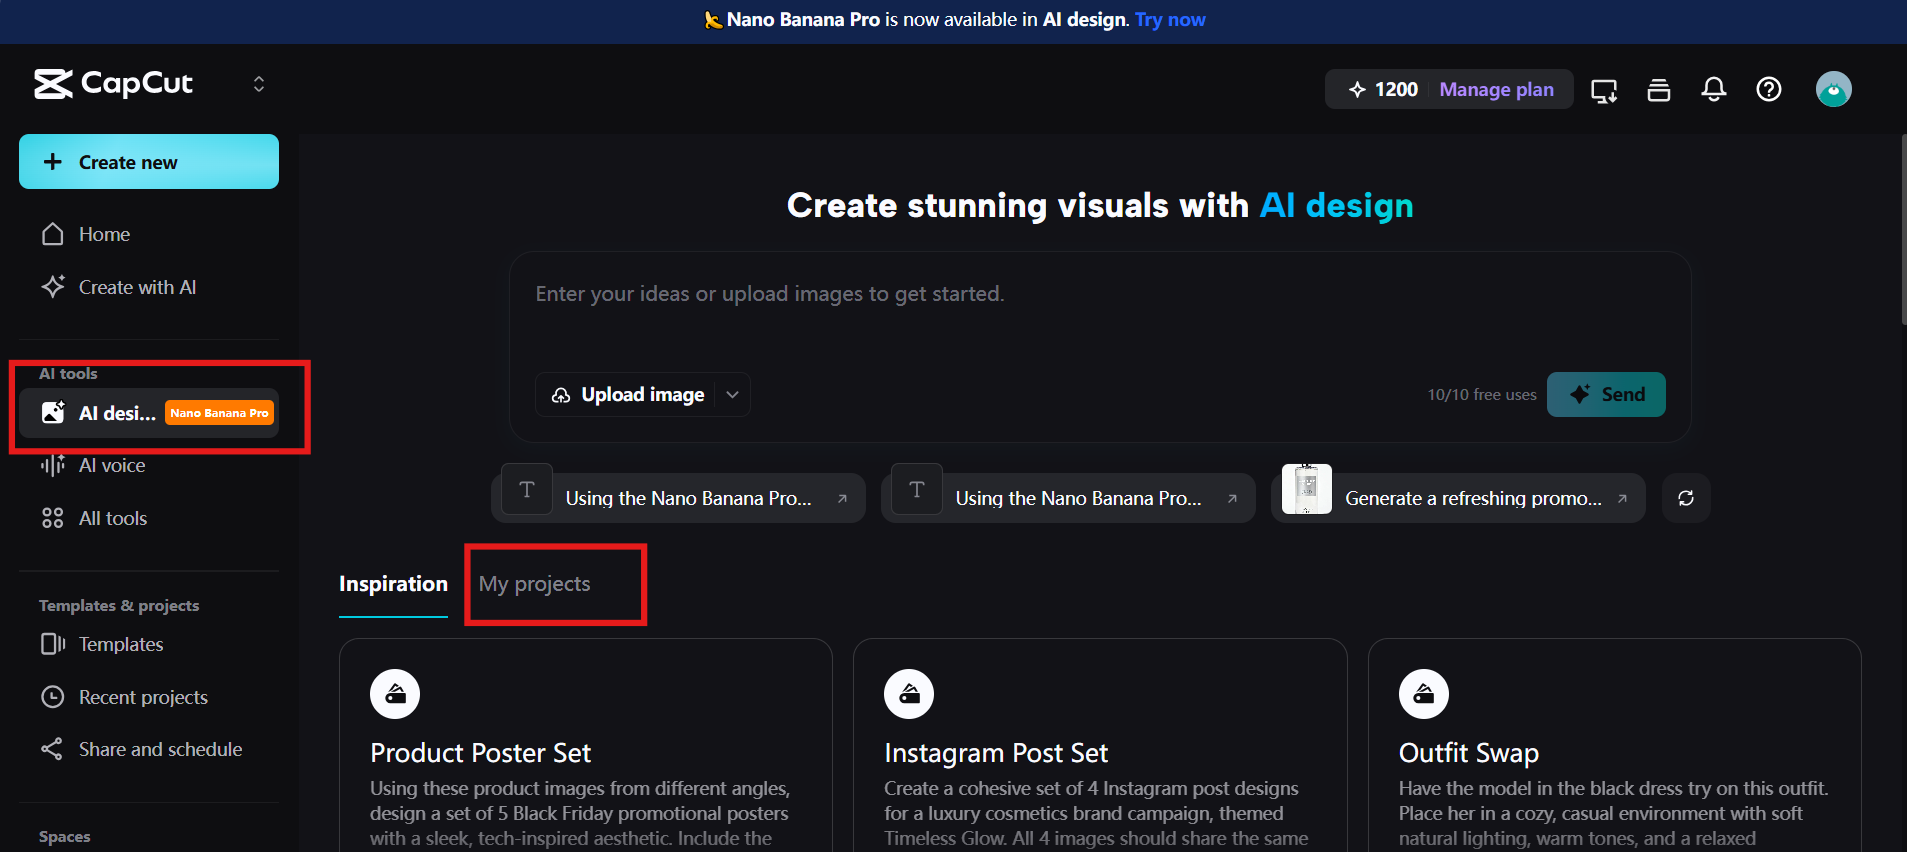Open Share and schedule

[x=149, y=749]
